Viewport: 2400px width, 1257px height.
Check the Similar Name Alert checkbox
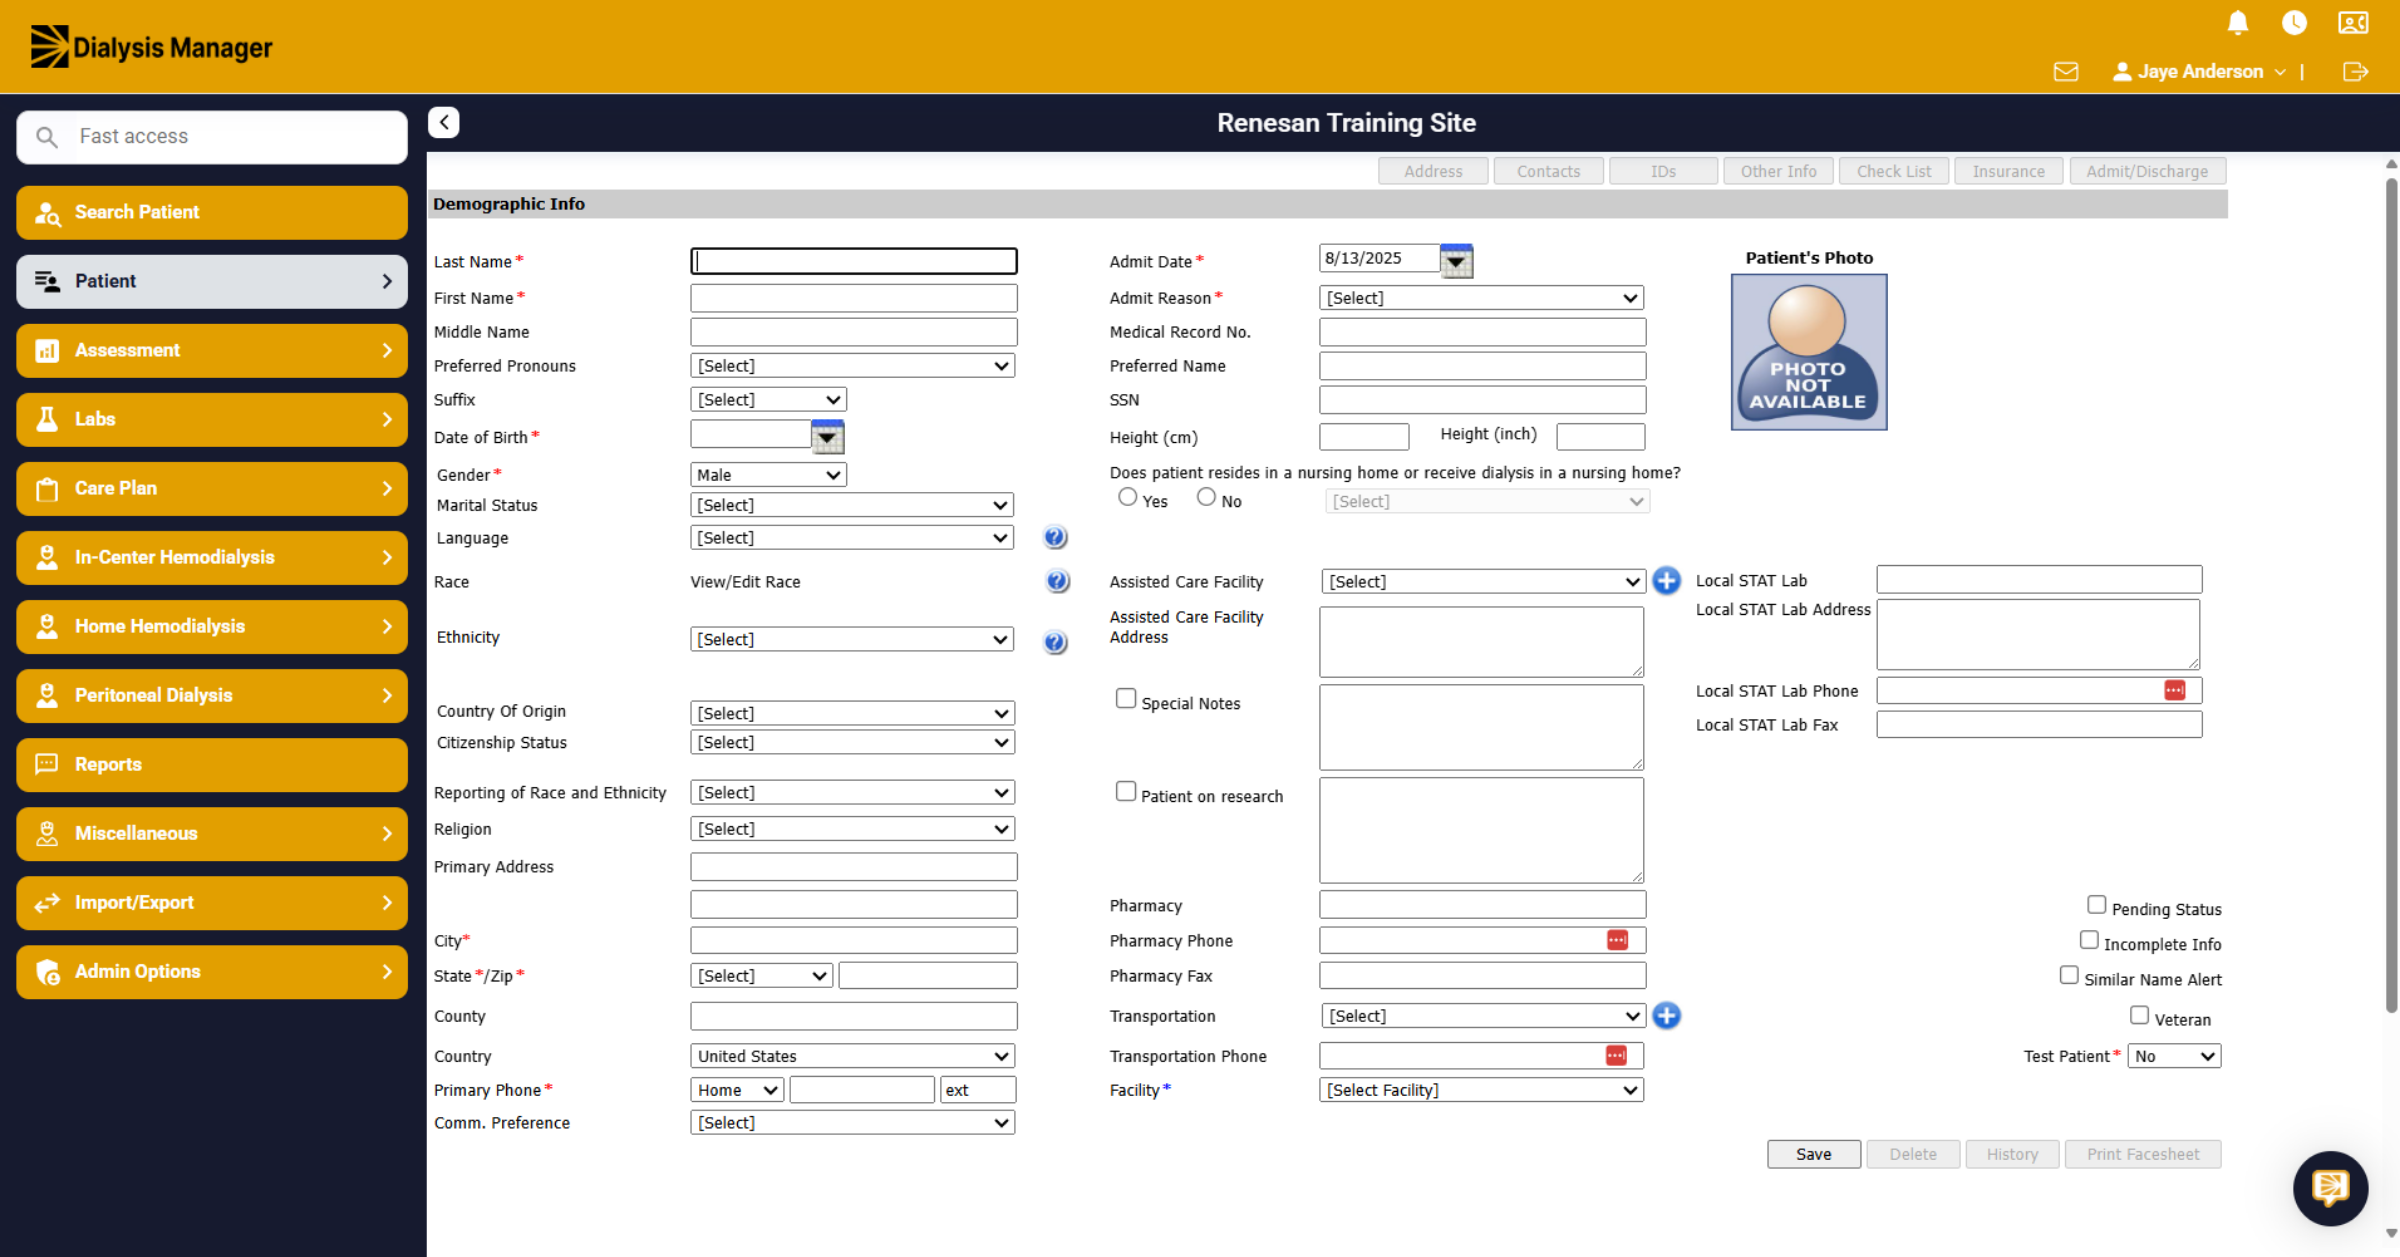2069,975
